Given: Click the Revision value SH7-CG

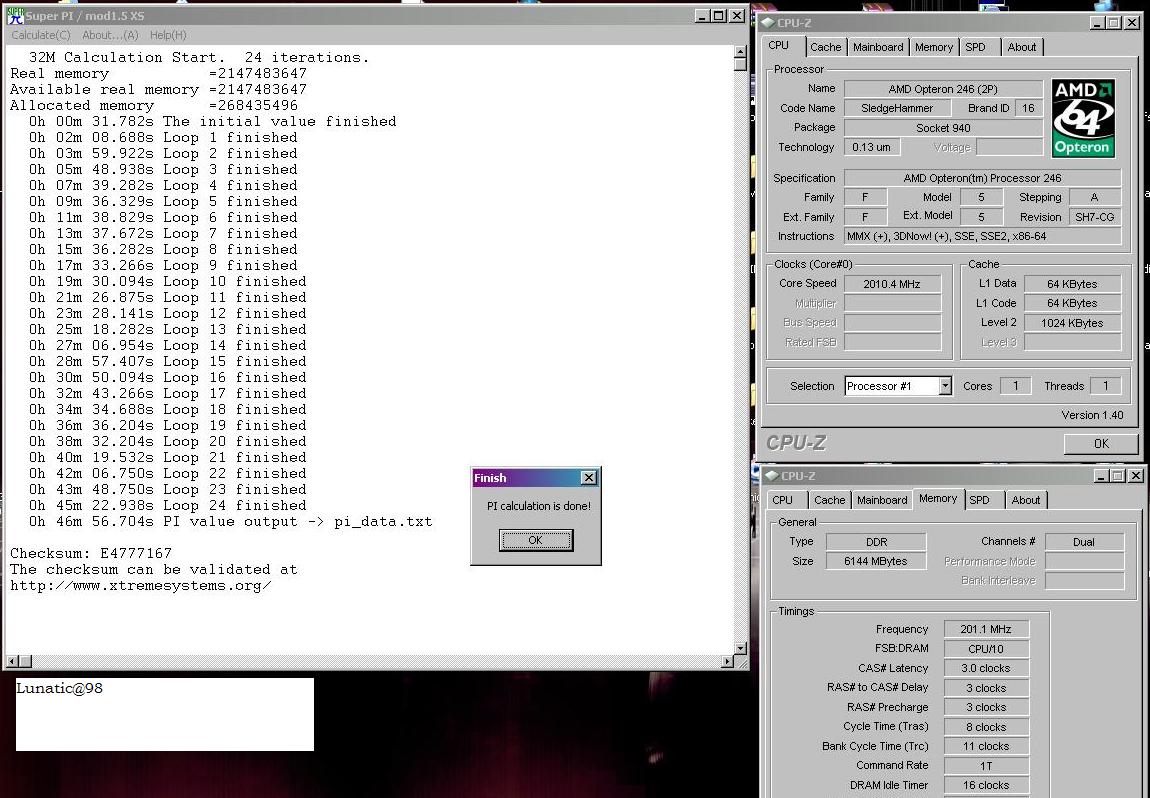Looking at the screenshot, I should (1094, 217).
